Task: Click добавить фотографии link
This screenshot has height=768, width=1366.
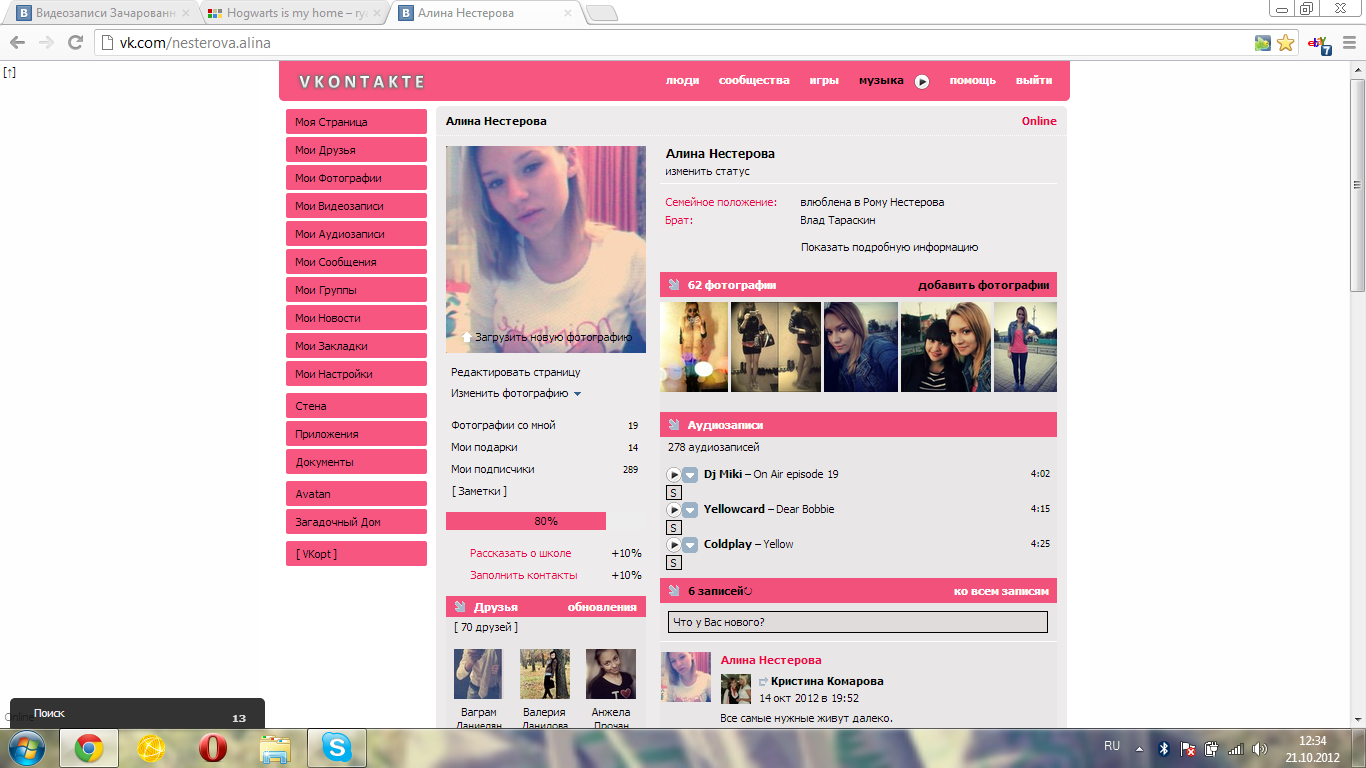Action: (x=983, y=285)
